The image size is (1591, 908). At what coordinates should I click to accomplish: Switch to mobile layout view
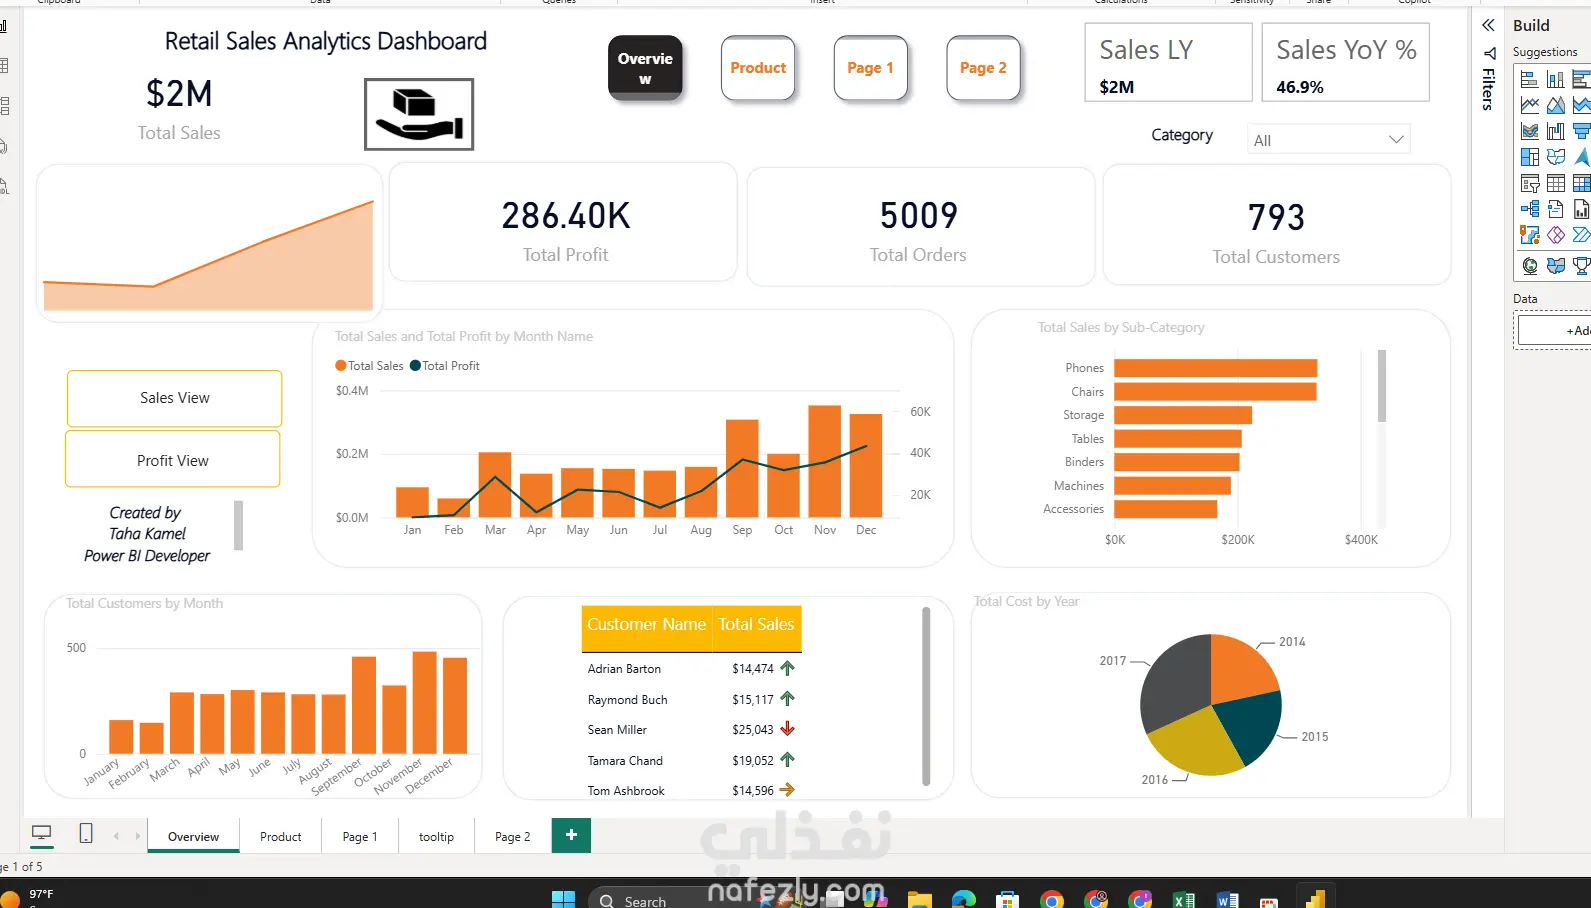coord(86,833)
